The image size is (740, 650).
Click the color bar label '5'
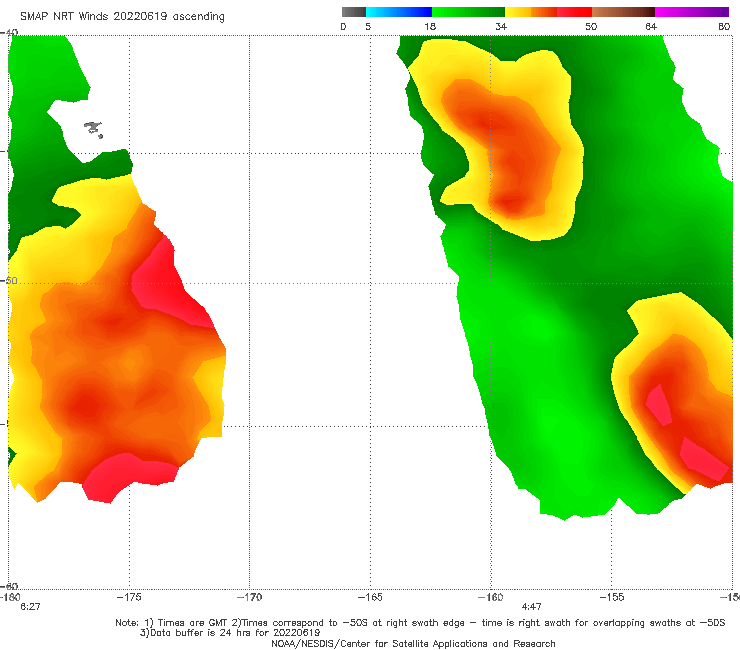click(x=368, y=26)
